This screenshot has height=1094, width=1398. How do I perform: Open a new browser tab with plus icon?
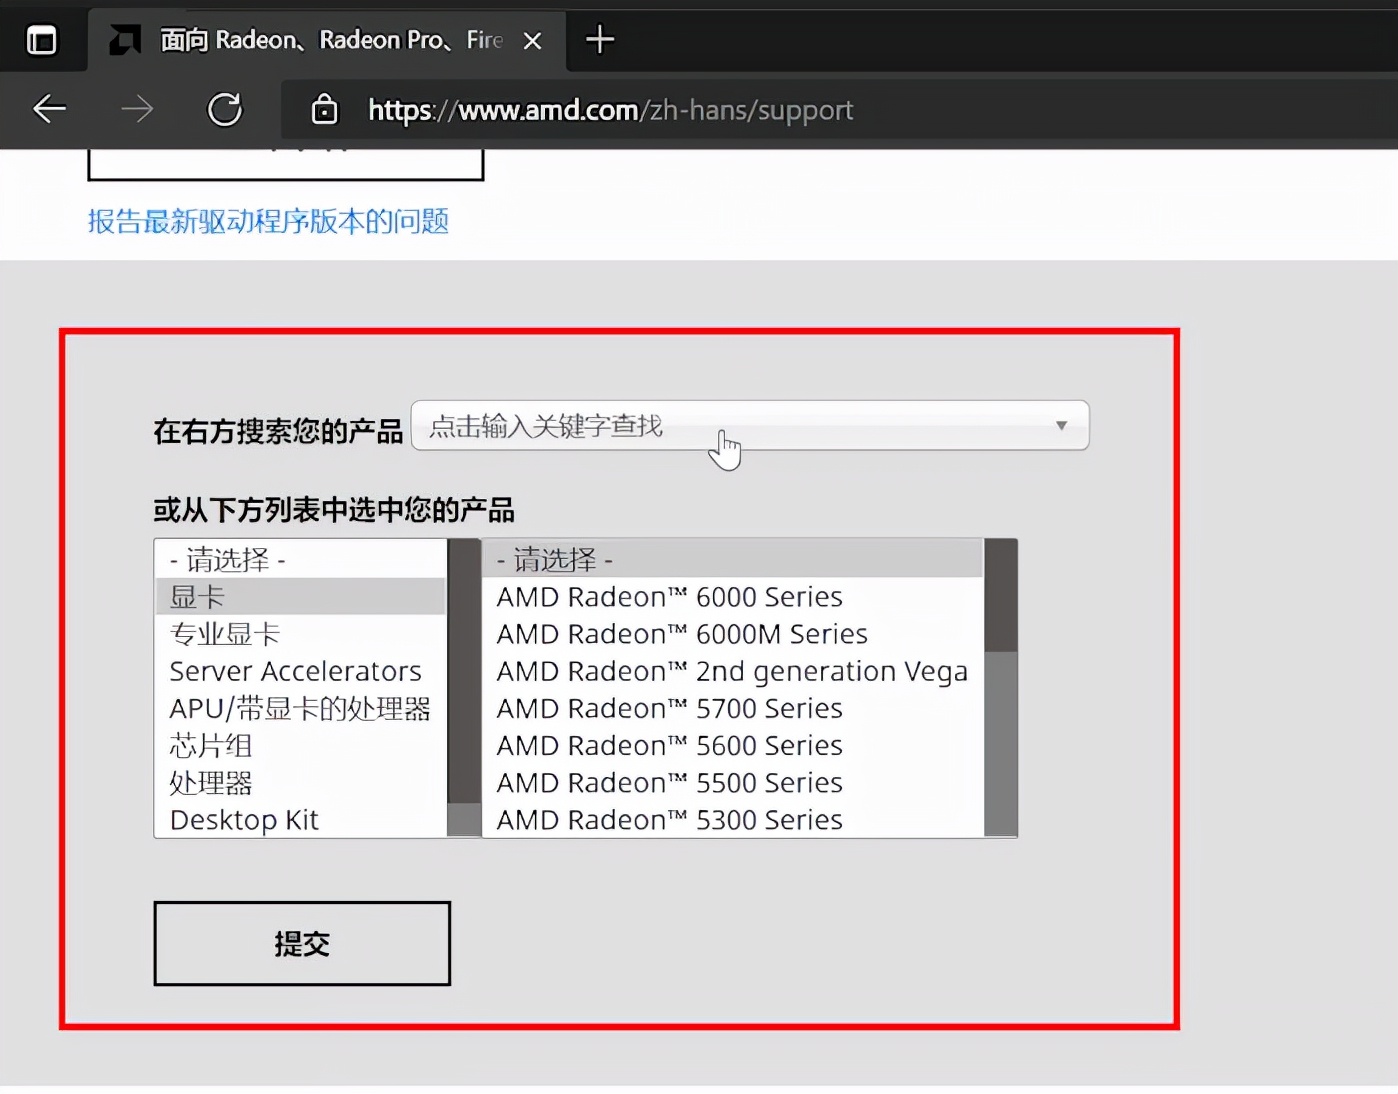point(599,40)
